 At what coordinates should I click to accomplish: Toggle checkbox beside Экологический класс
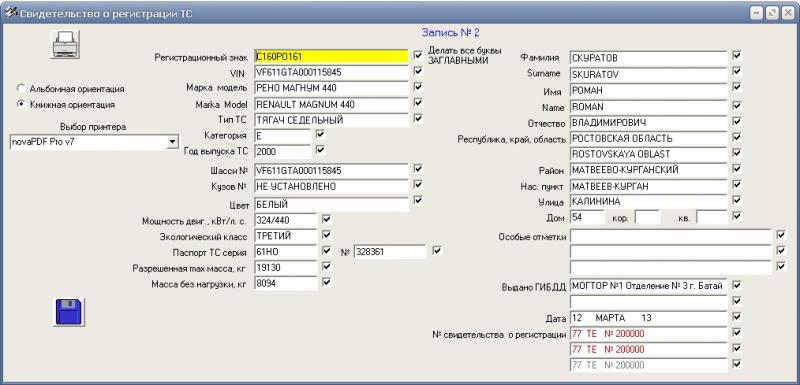click(327, 235)
